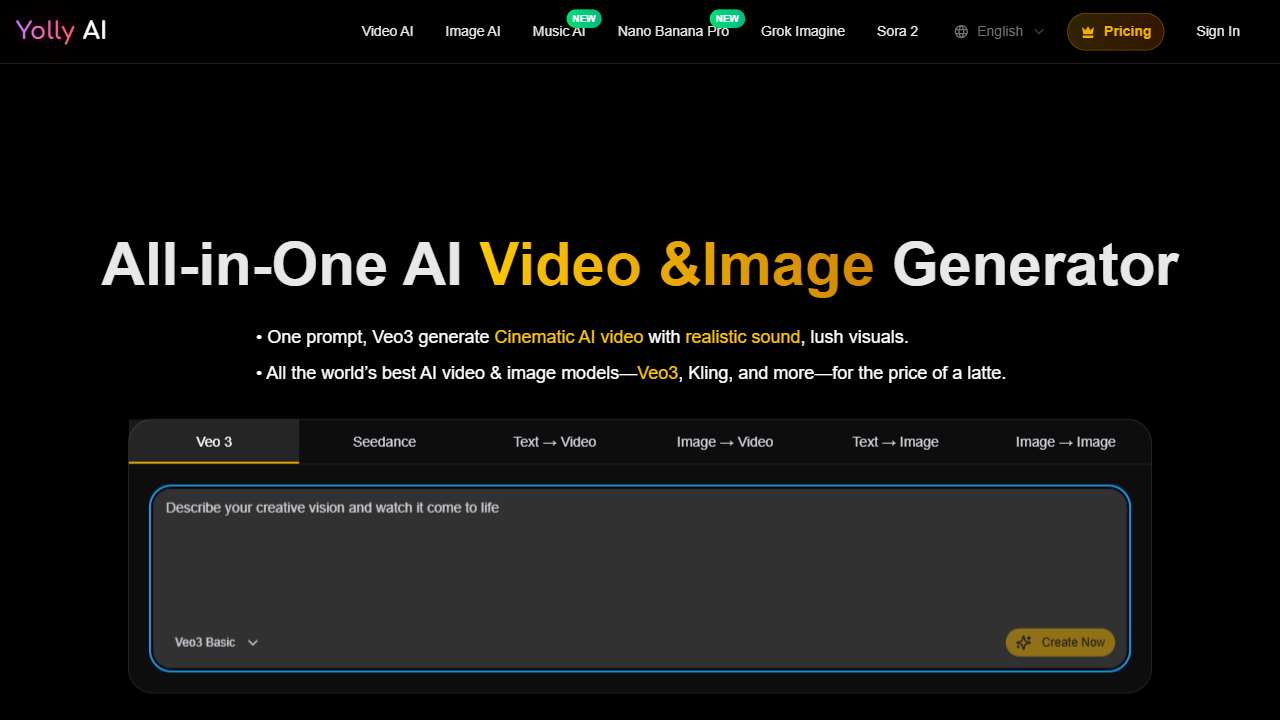Click the sparkle icon on Create Now

click(1023, 643)
